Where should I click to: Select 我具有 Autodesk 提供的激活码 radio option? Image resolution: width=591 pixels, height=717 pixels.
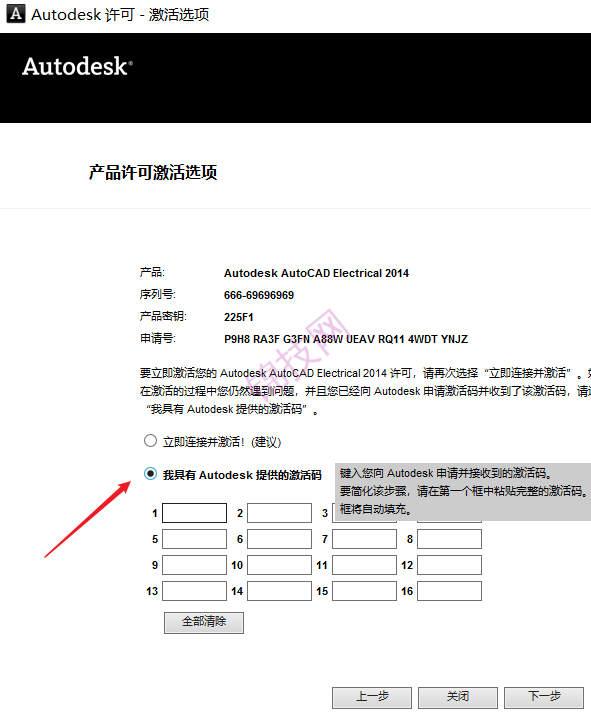[x=150, y=474]
